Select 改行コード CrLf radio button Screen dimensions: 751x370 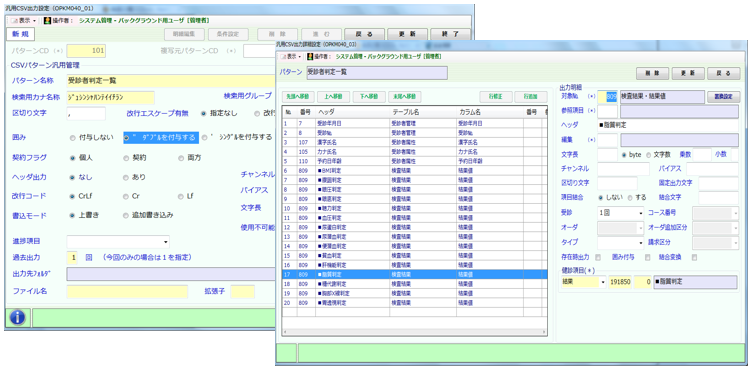pos(72,196)
